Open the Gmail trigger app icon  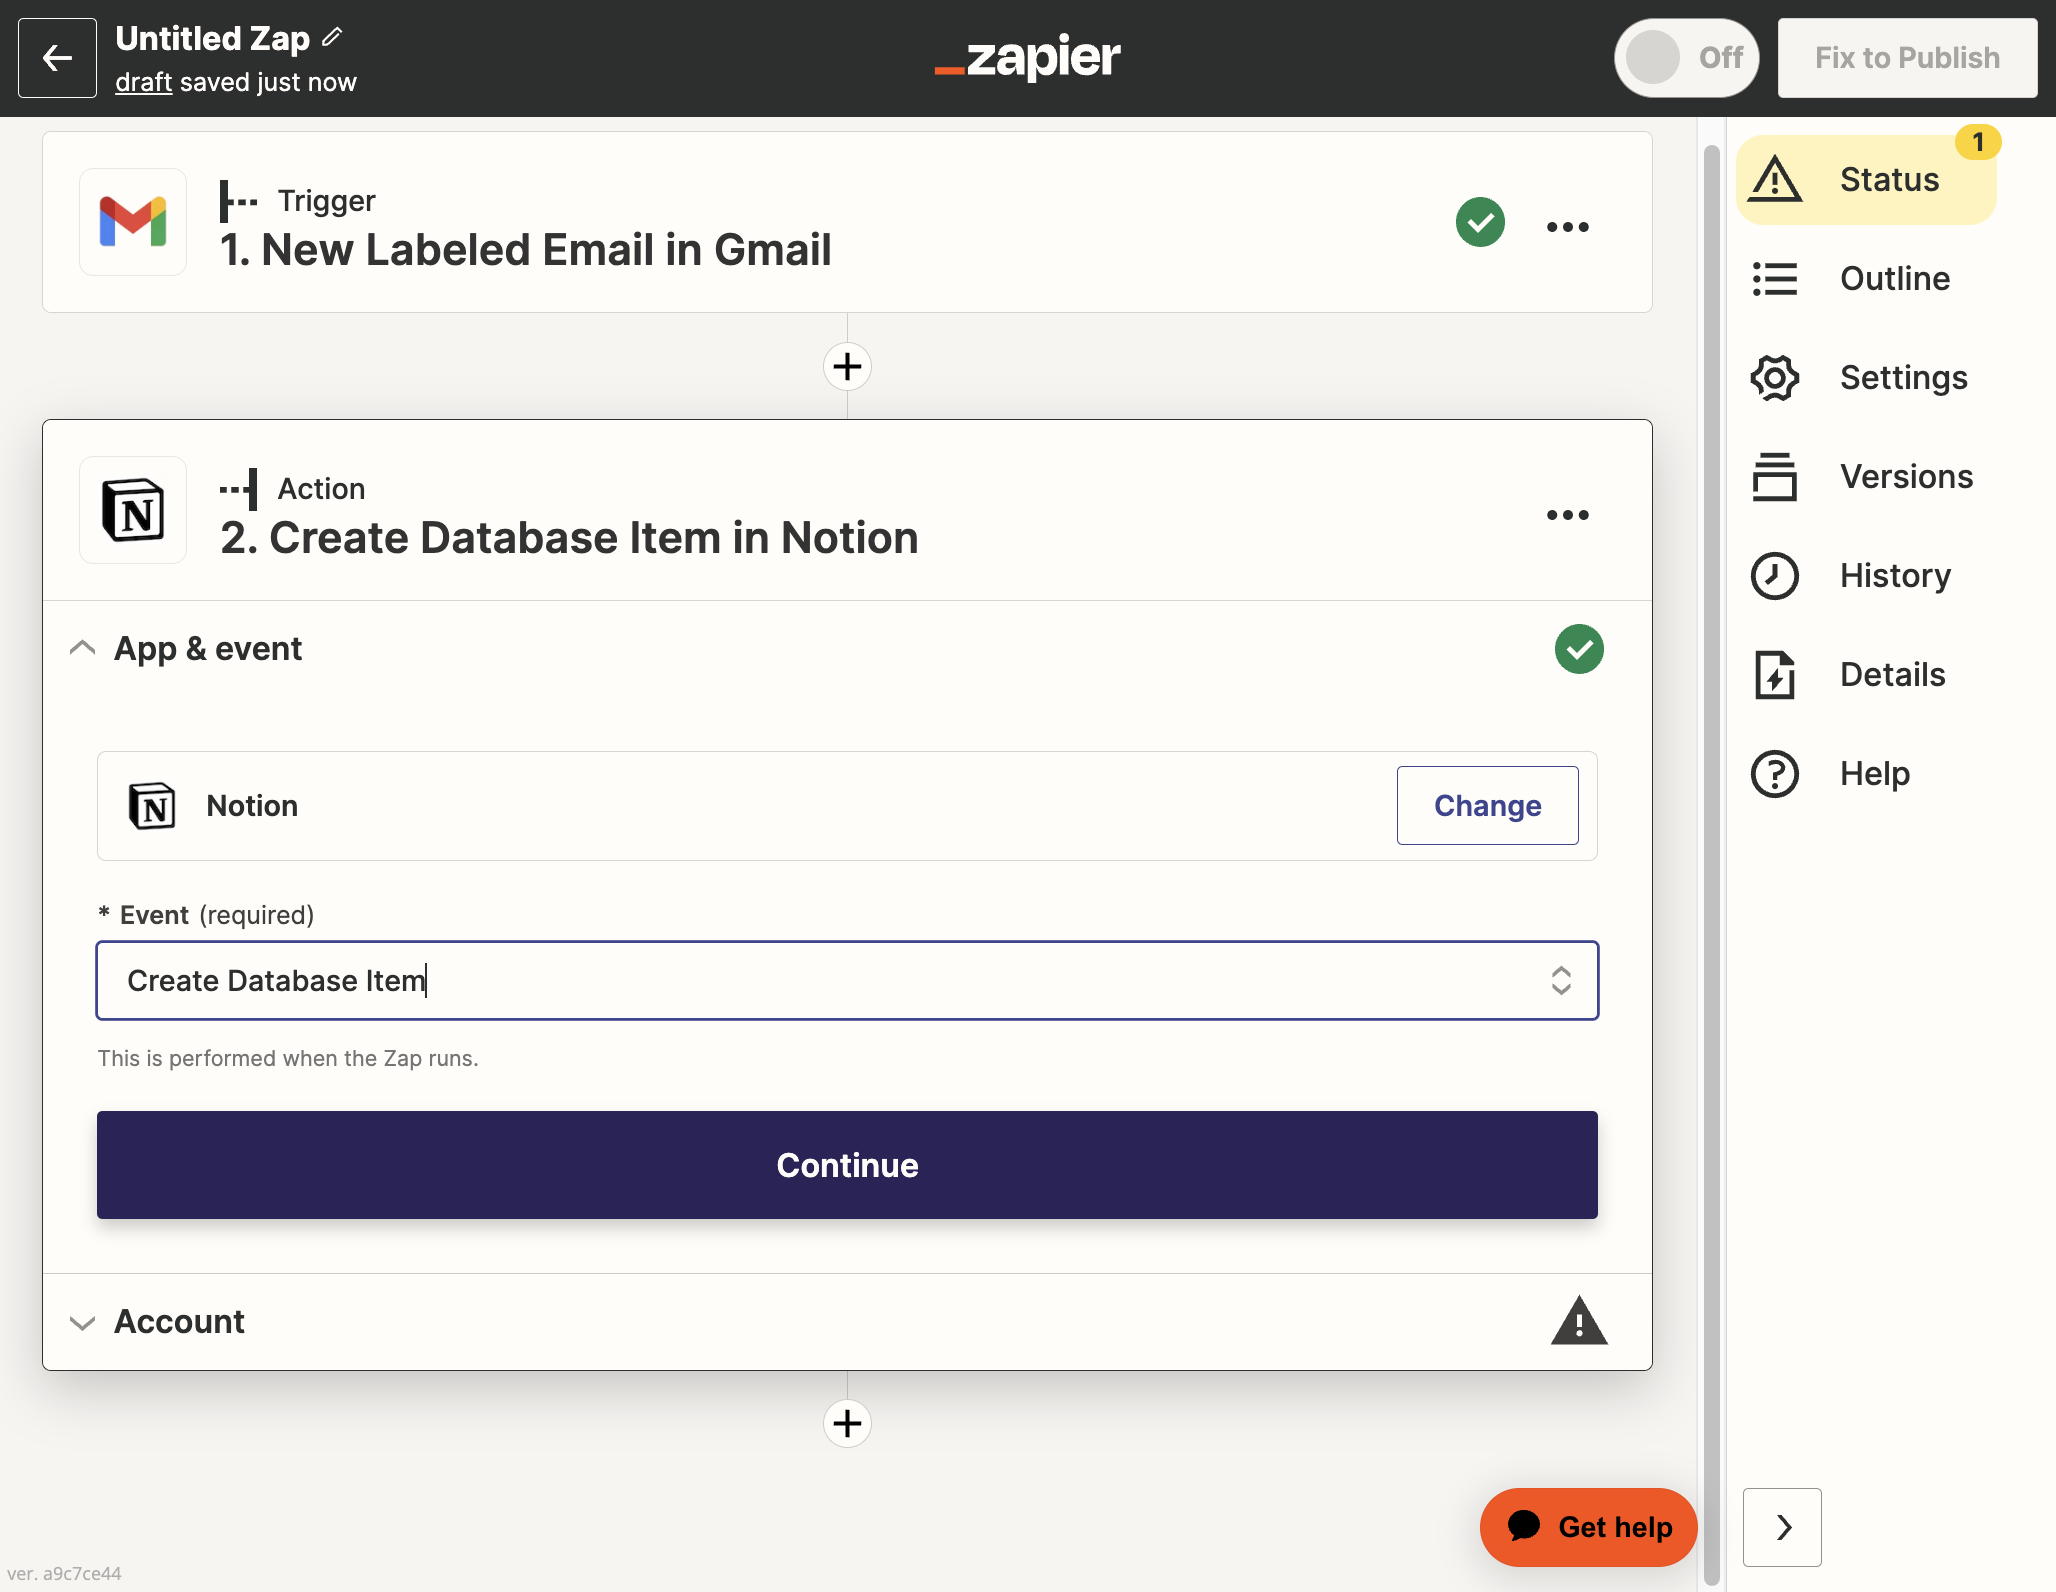coord(133,222)
